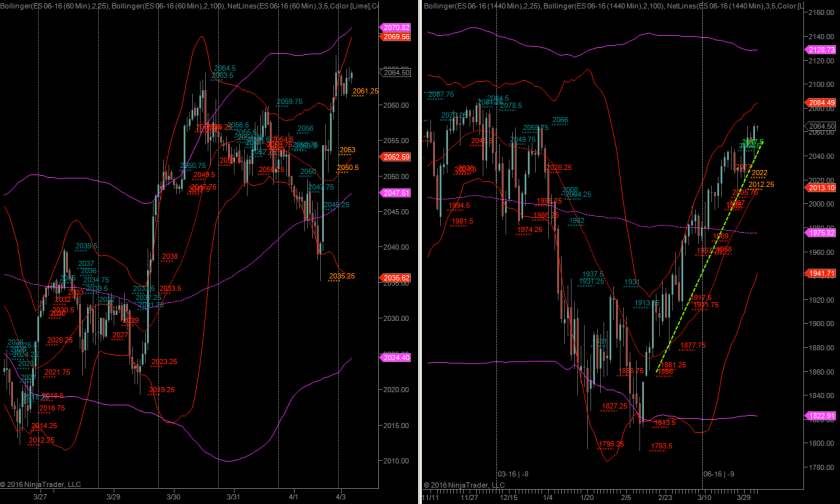Click the 3/27 date label

click(x=40, y=497)
